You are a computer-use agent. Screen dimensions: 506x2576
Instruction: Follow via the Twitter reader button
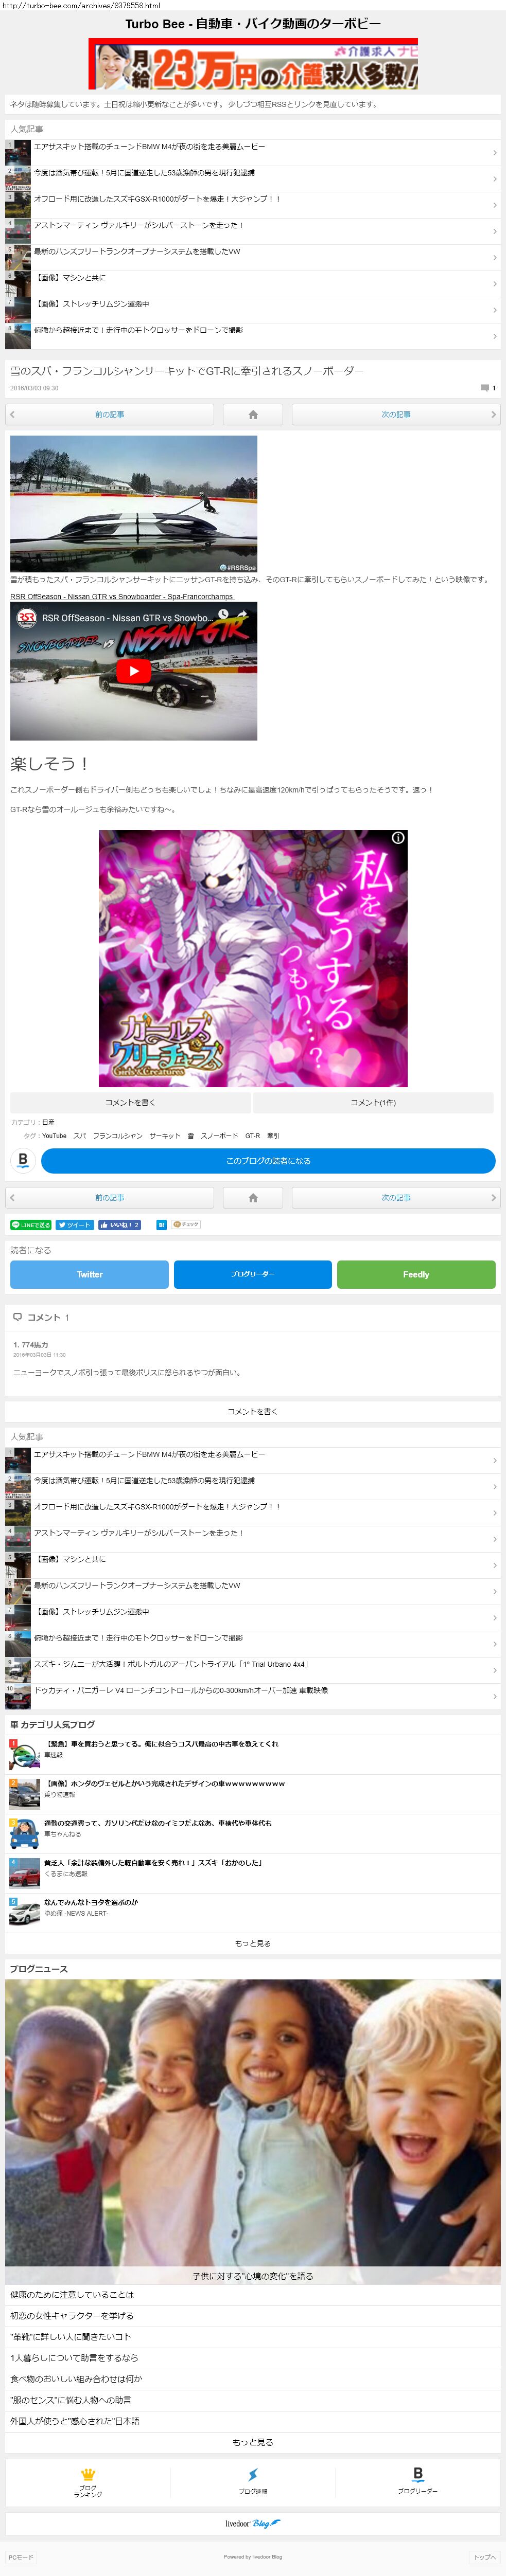[89, 1274]
